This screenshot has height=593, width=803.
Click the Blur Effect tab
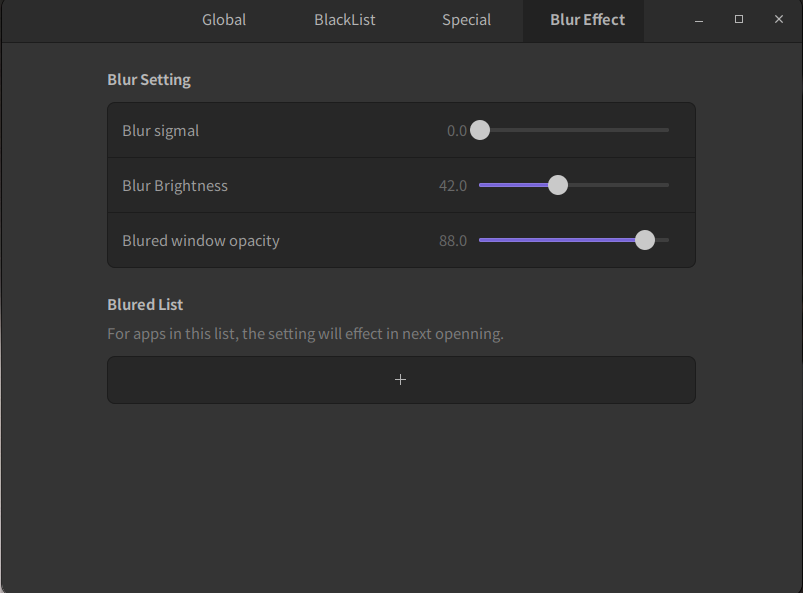pyautogui.click(x=587, y=20)
